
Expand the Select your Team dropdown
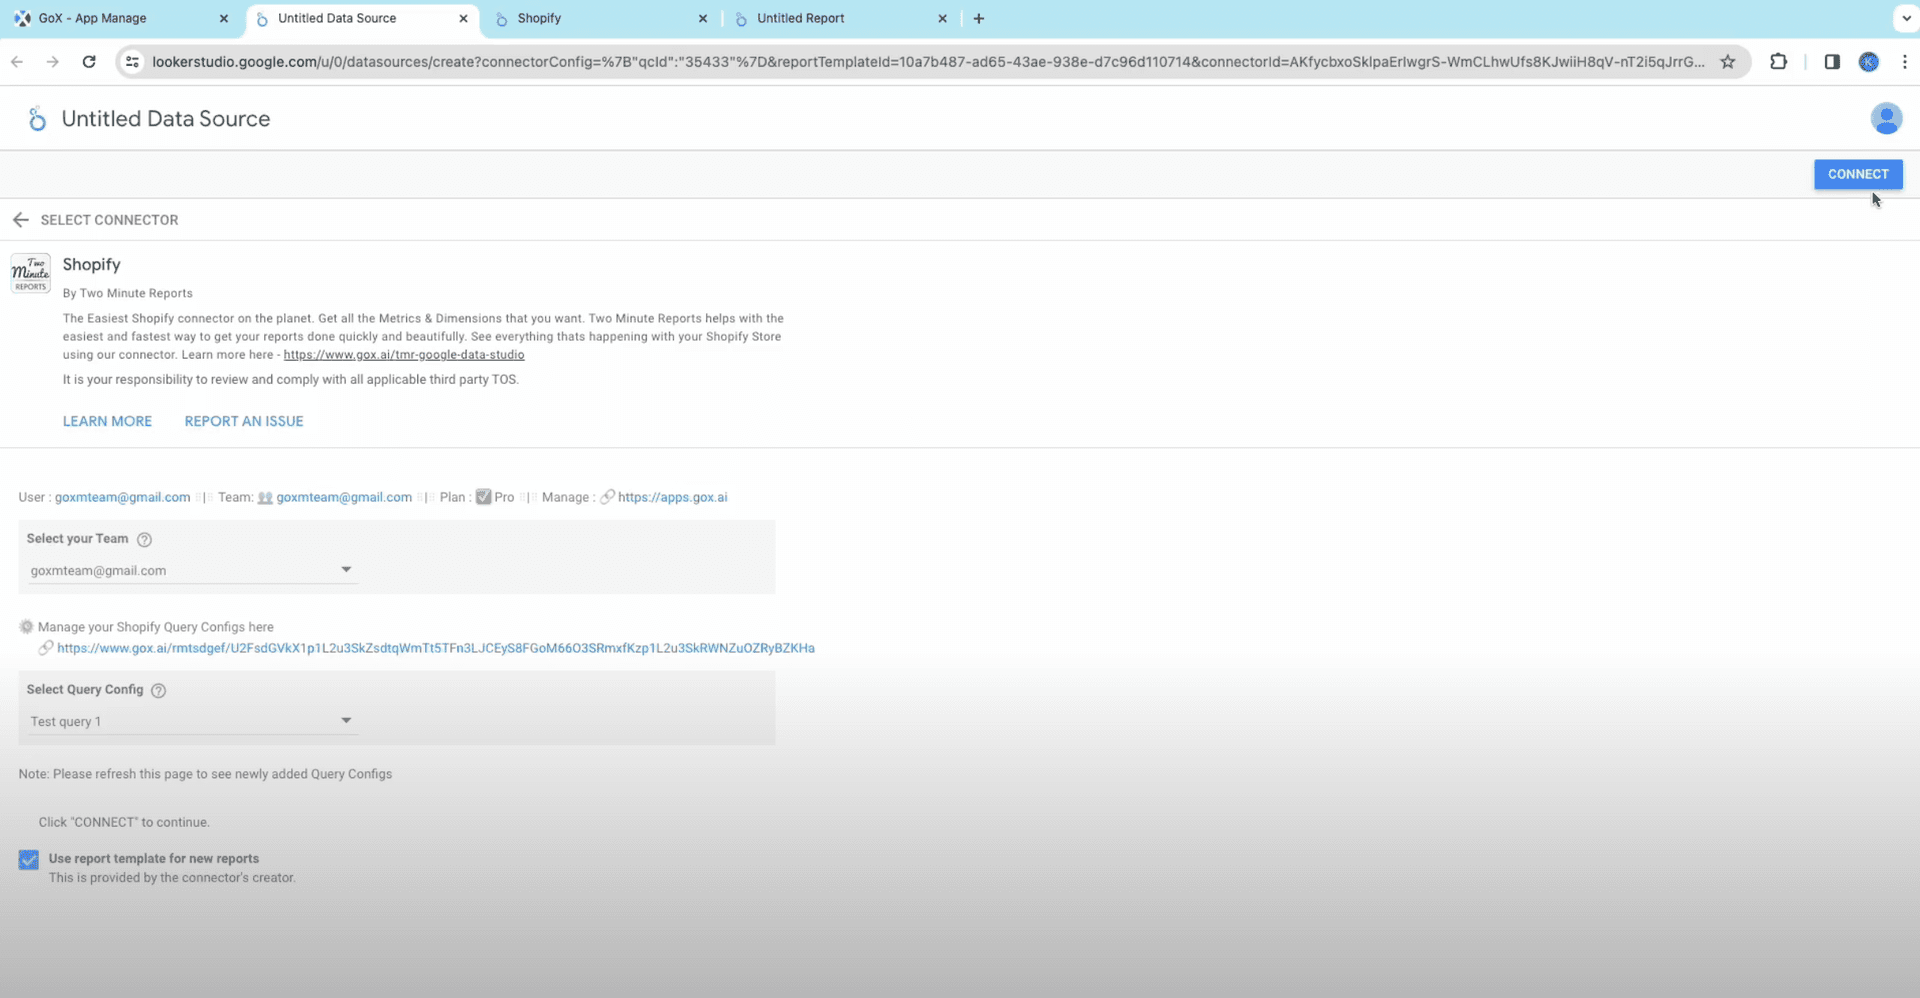point(191,570)
